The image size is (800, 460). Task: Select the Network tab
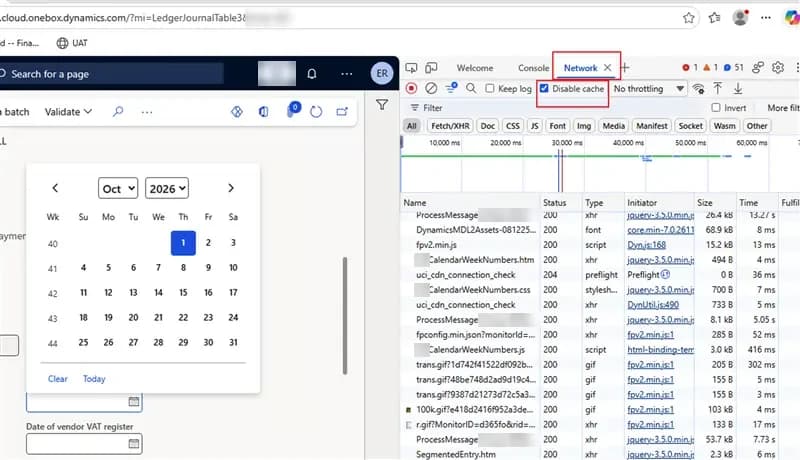580,68
